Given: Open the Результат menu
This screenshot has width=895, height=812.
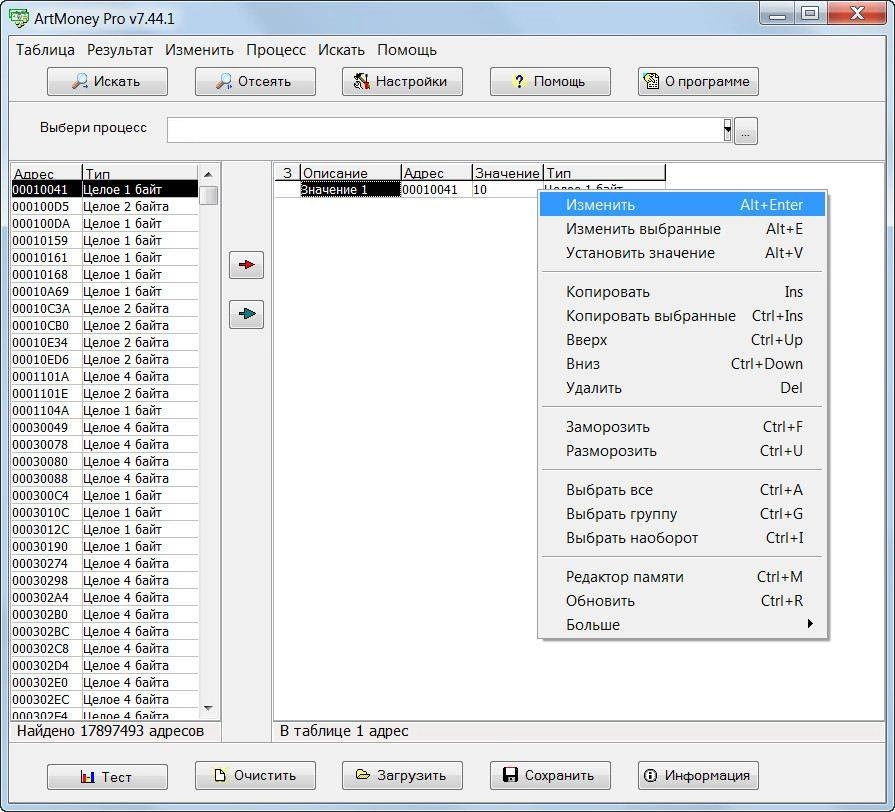Looking at the screenshot, I should pyautogui.click(x=120, y=50).
